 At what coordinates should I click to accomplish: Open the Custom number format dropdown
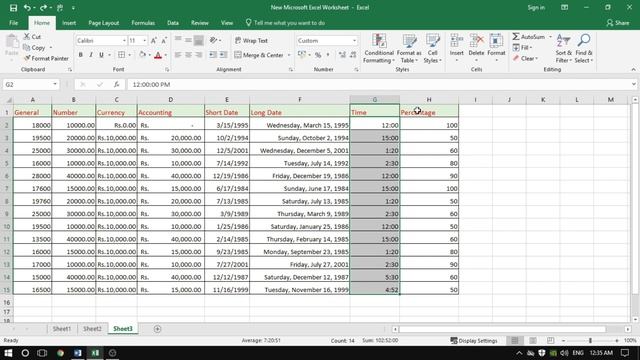[x=354, y=41]
